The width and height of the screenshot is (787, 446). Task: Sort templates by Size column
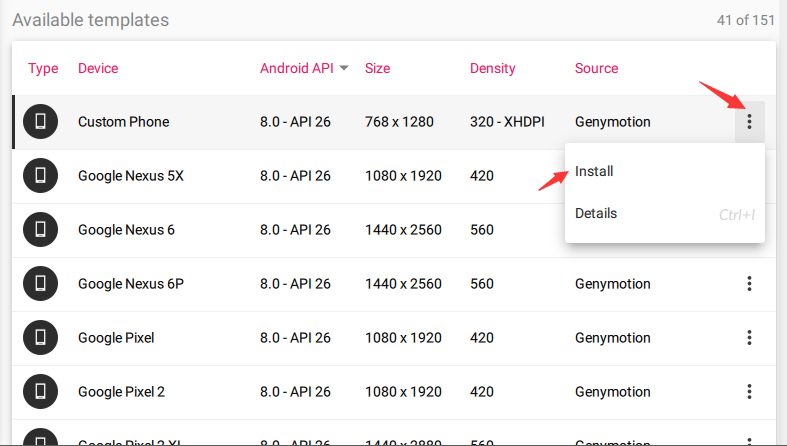tap(377, 68)
